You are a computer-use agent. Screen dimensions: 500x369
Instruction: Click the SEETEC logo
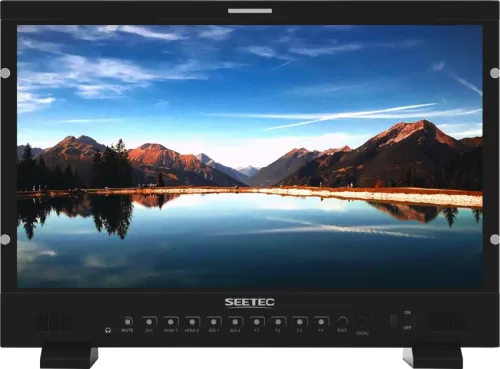(249, 303)
